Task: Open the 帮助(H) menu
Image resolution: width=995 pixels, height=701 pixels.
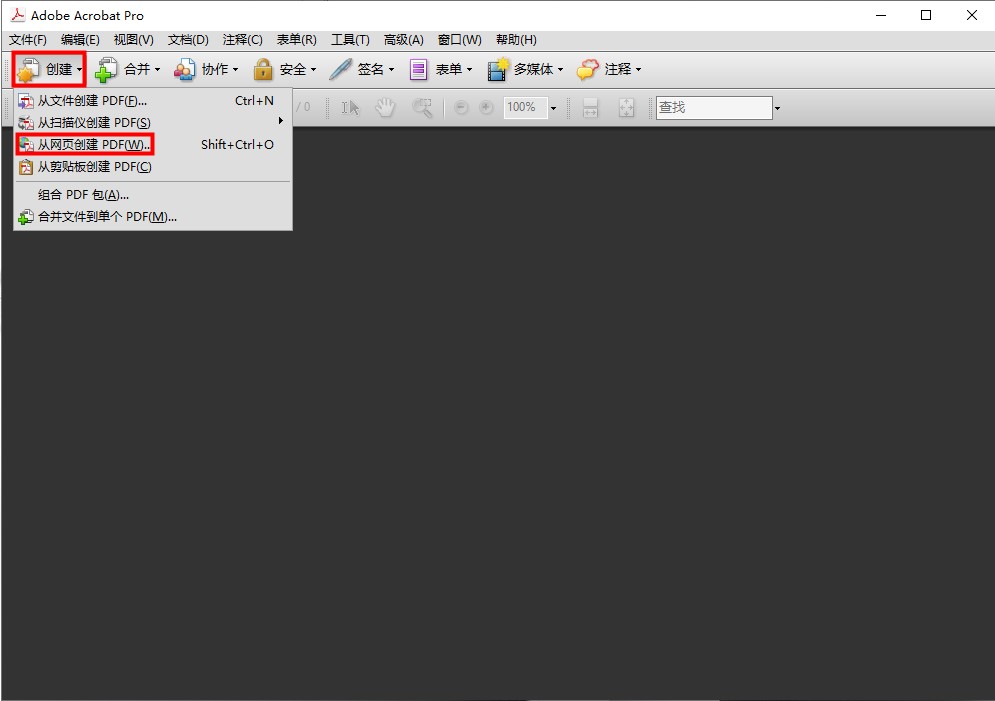Action: tap(516, 40)
